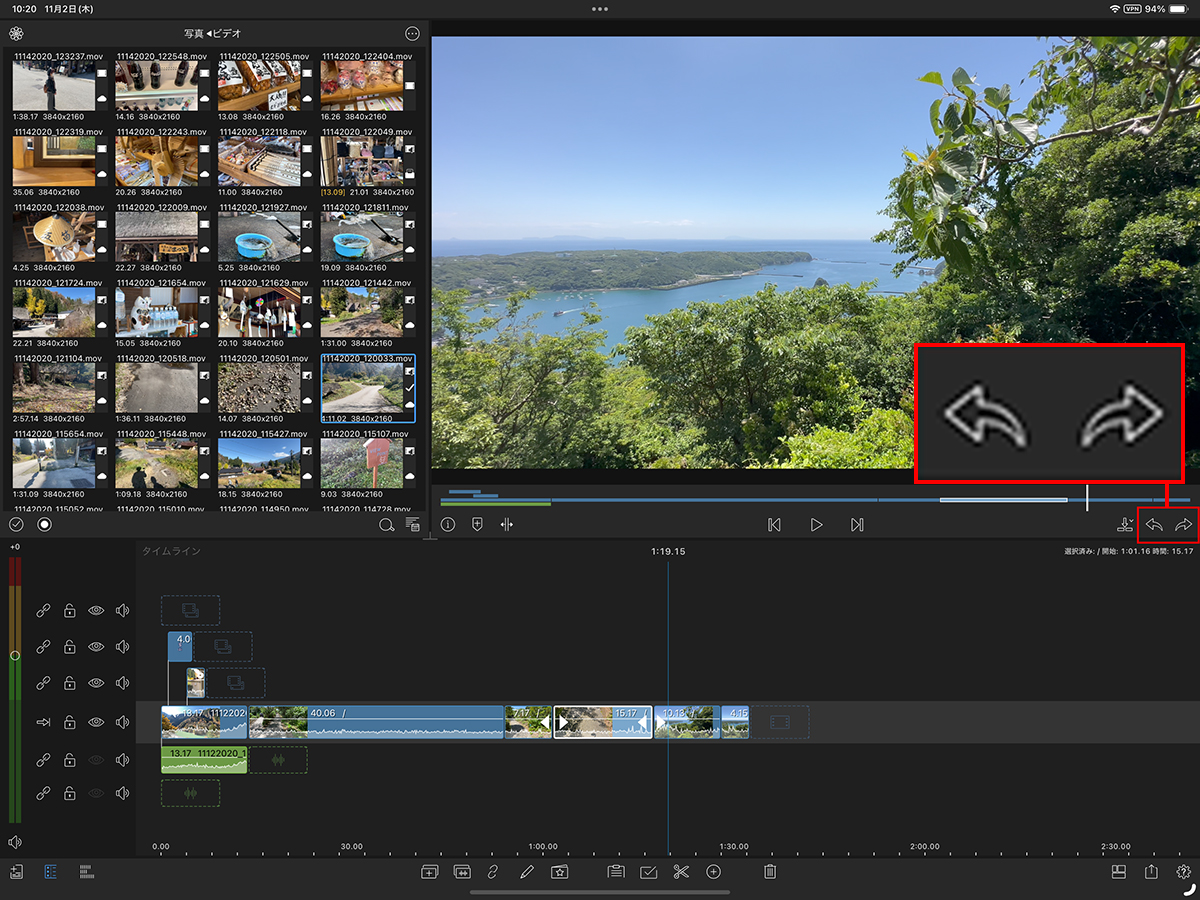Screen dimensions: 1200x900
Task: Click the master volume knob on audio meter
Action: 14,656
